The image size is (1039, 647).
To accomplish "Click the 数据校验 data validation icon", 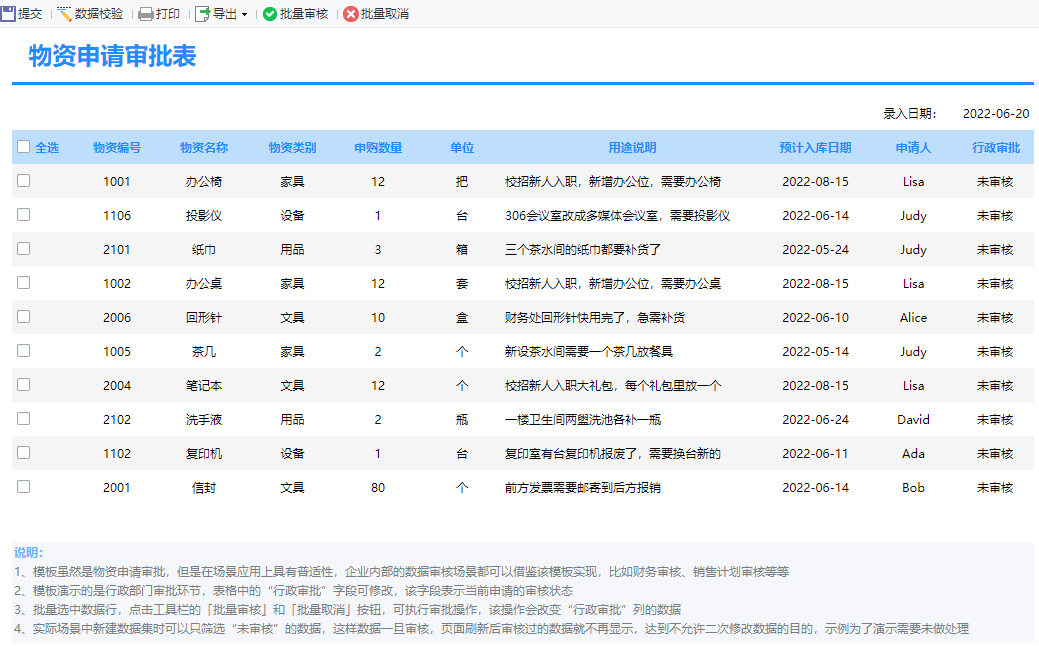I will tap(65, 14).
